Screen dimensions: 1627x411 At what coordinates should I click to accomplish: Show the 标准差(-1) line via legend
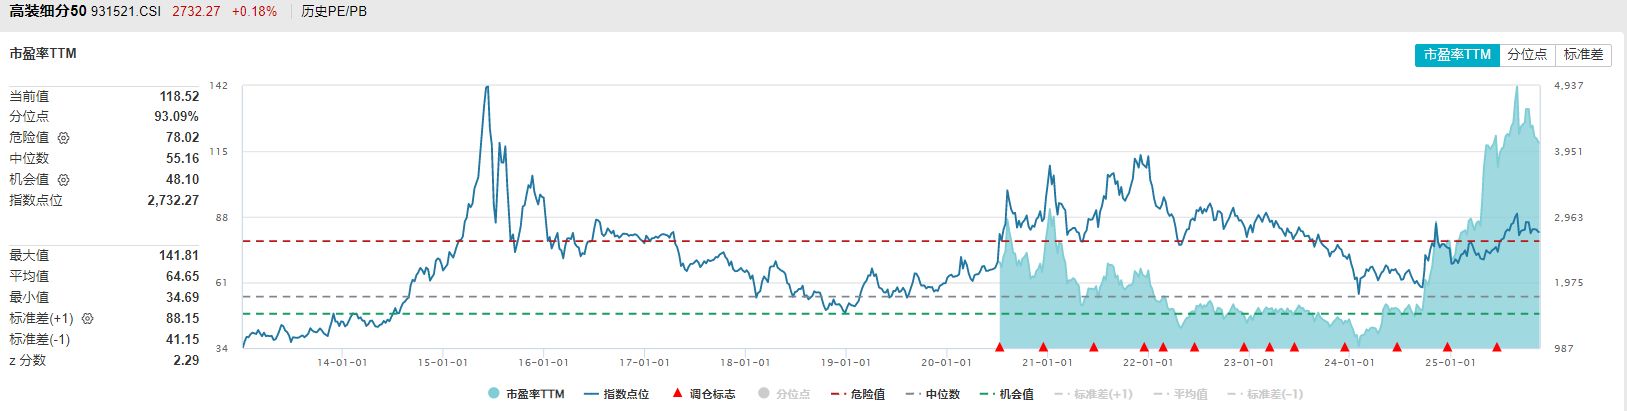tap(1265, 394)
